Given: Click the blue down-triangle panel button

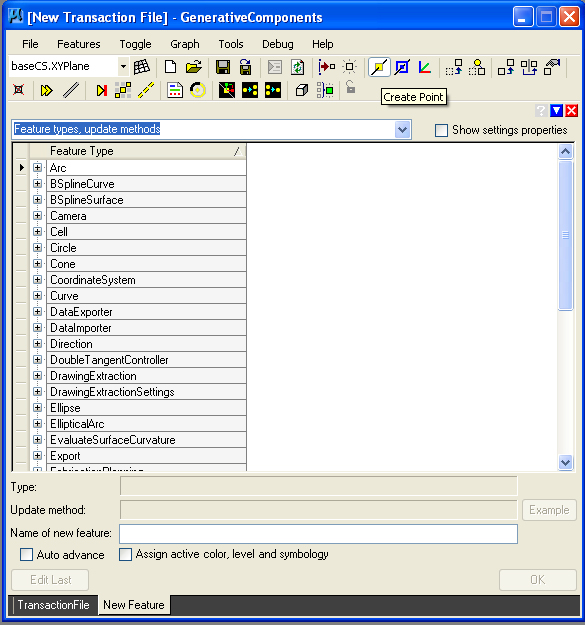Looking at the screenshot, I should tap(556, 110).
